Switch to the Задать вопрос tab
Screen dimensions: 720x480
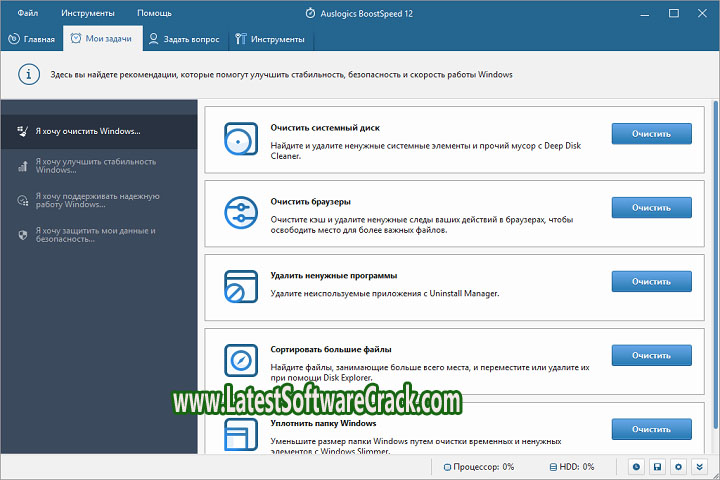coord(183,40)
